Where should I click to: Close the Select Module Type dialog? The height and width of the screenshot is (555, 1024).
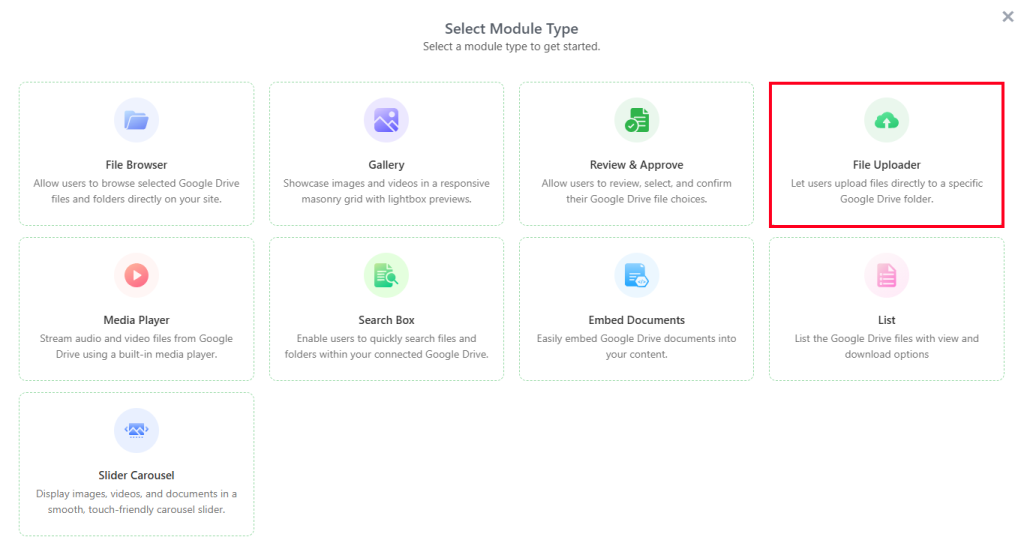click(x=1007, y=17)
